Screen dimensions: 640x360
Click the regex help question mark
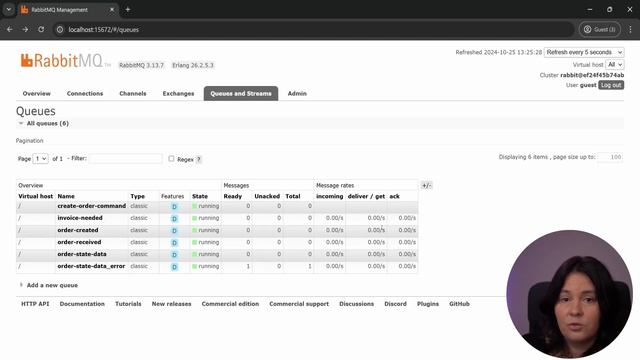click(x=199, y=159)
